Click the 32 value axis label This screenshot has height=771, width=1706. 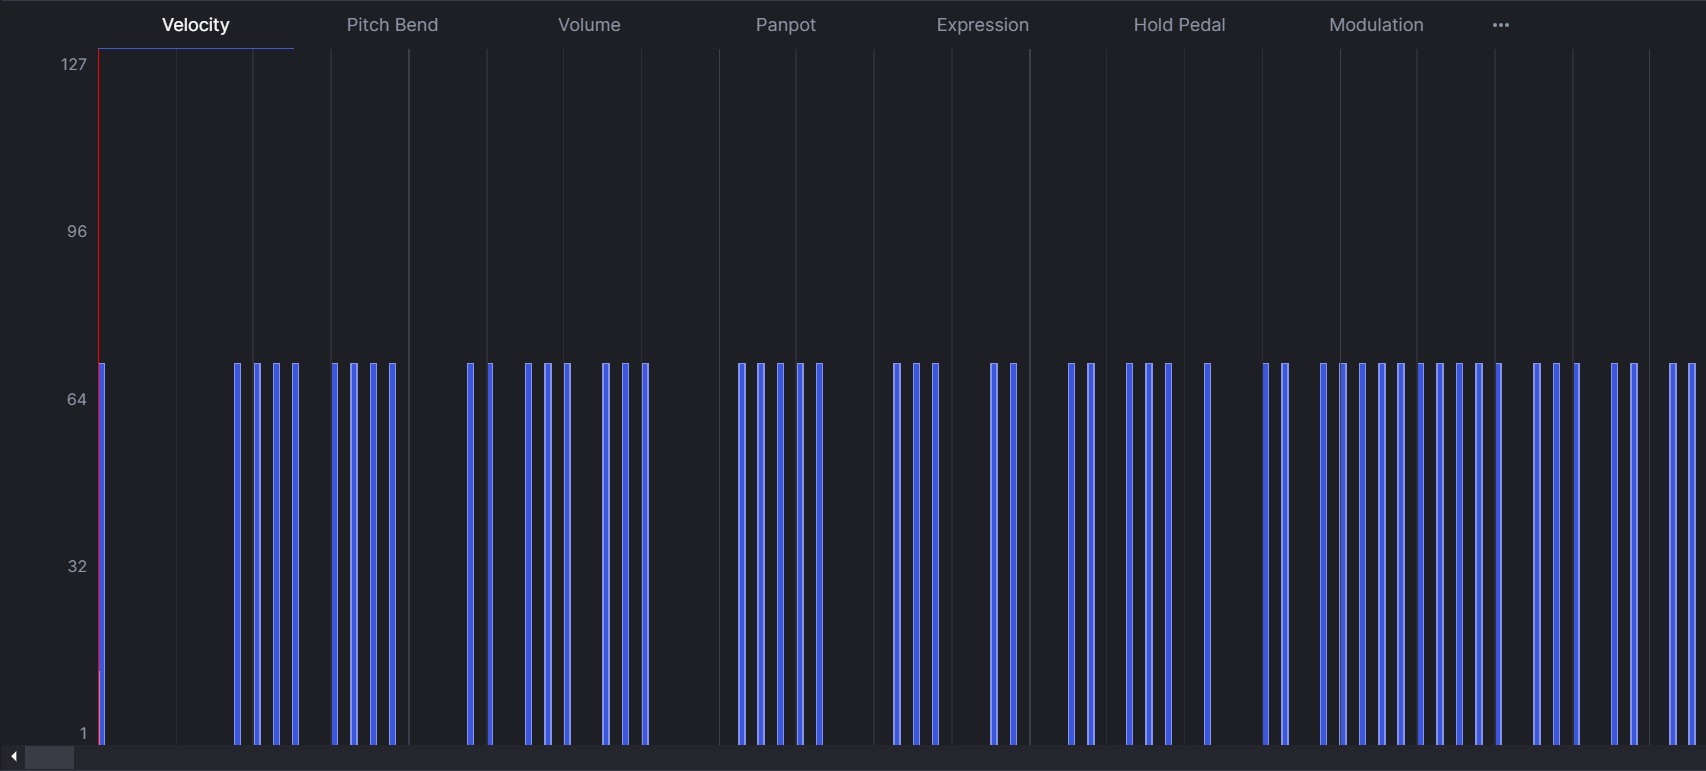pos(77,567)
